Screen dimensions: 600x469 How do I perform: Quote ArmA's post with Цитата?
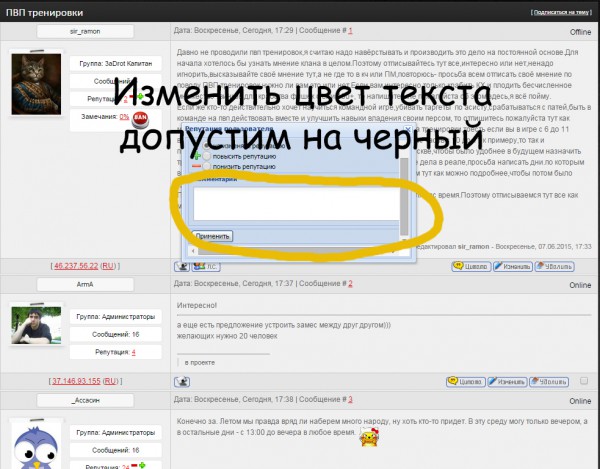[466, 382]
